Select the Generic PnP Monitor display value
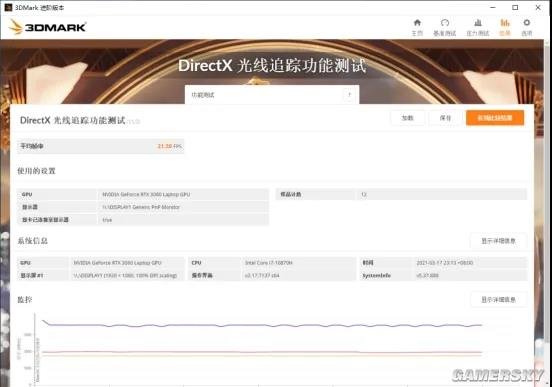The height and width of the screenshot is (387, 552). click(x=141, y=207)
